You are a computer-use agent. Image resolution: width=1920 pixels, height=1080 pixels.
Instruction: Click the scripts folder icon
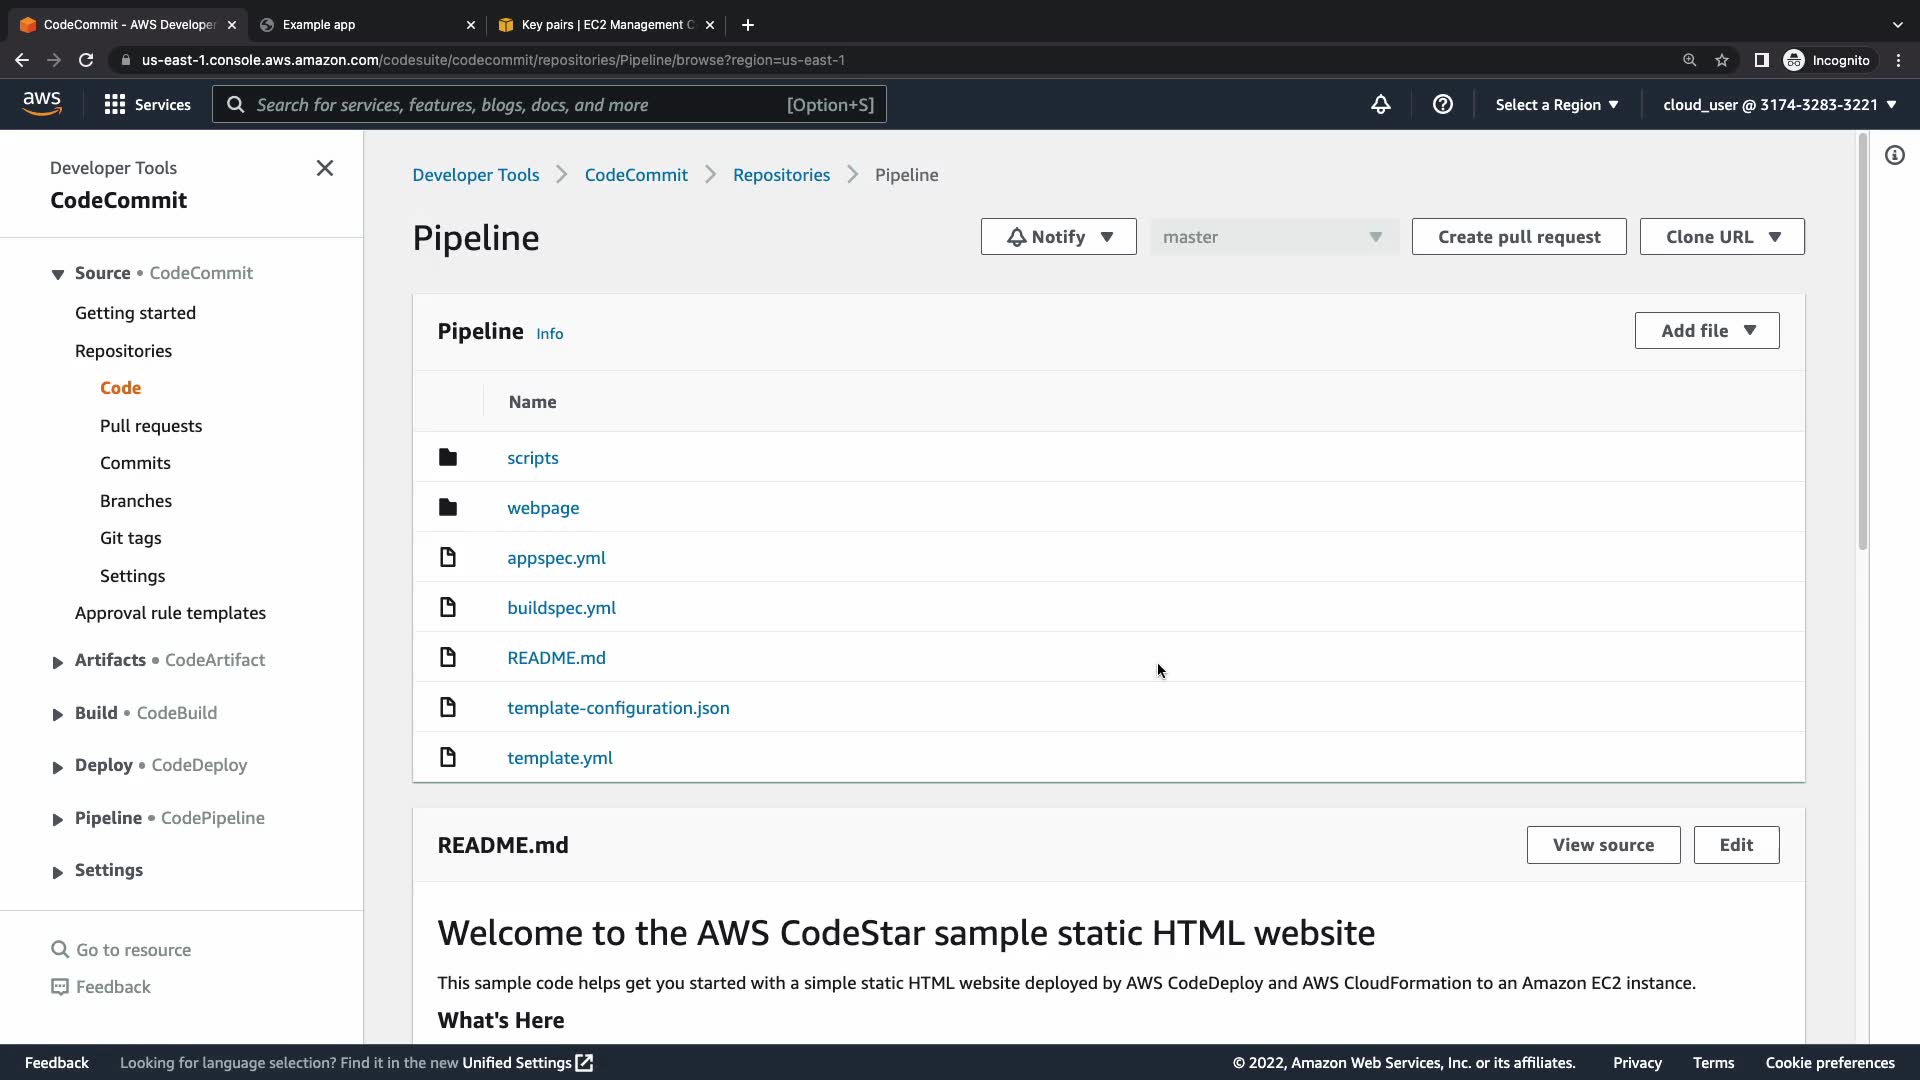tap(448, 458)
